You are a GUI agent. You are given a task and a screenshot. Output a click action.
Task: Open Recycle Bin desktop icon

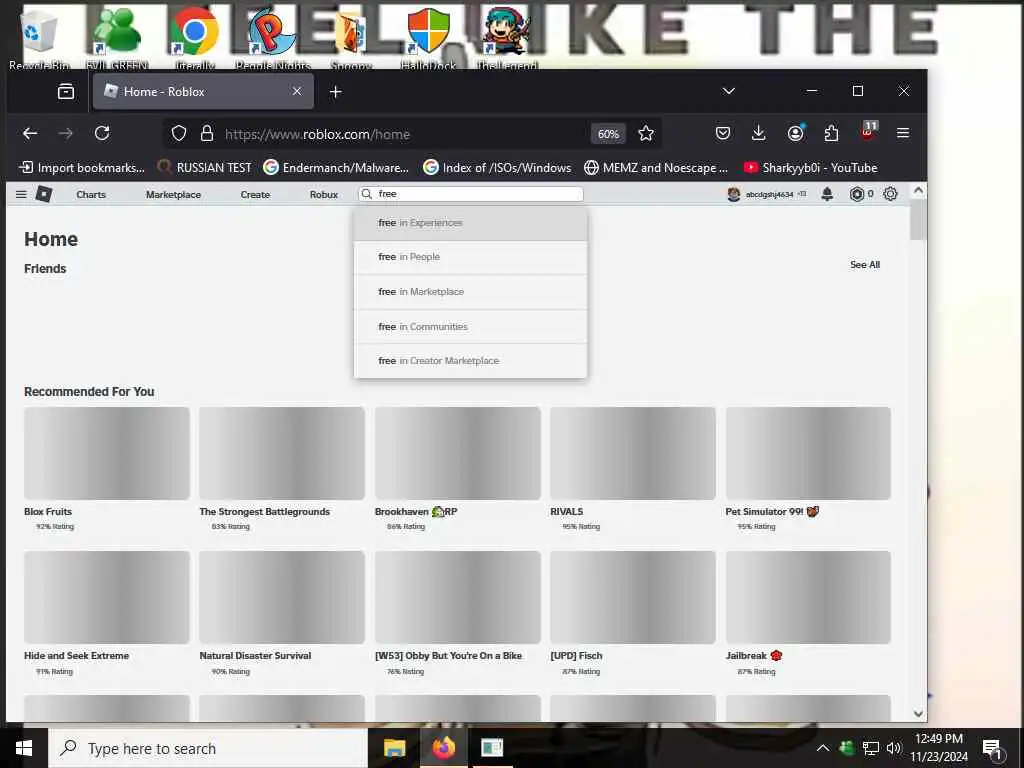pyautogui.click(x=39, y=38)
